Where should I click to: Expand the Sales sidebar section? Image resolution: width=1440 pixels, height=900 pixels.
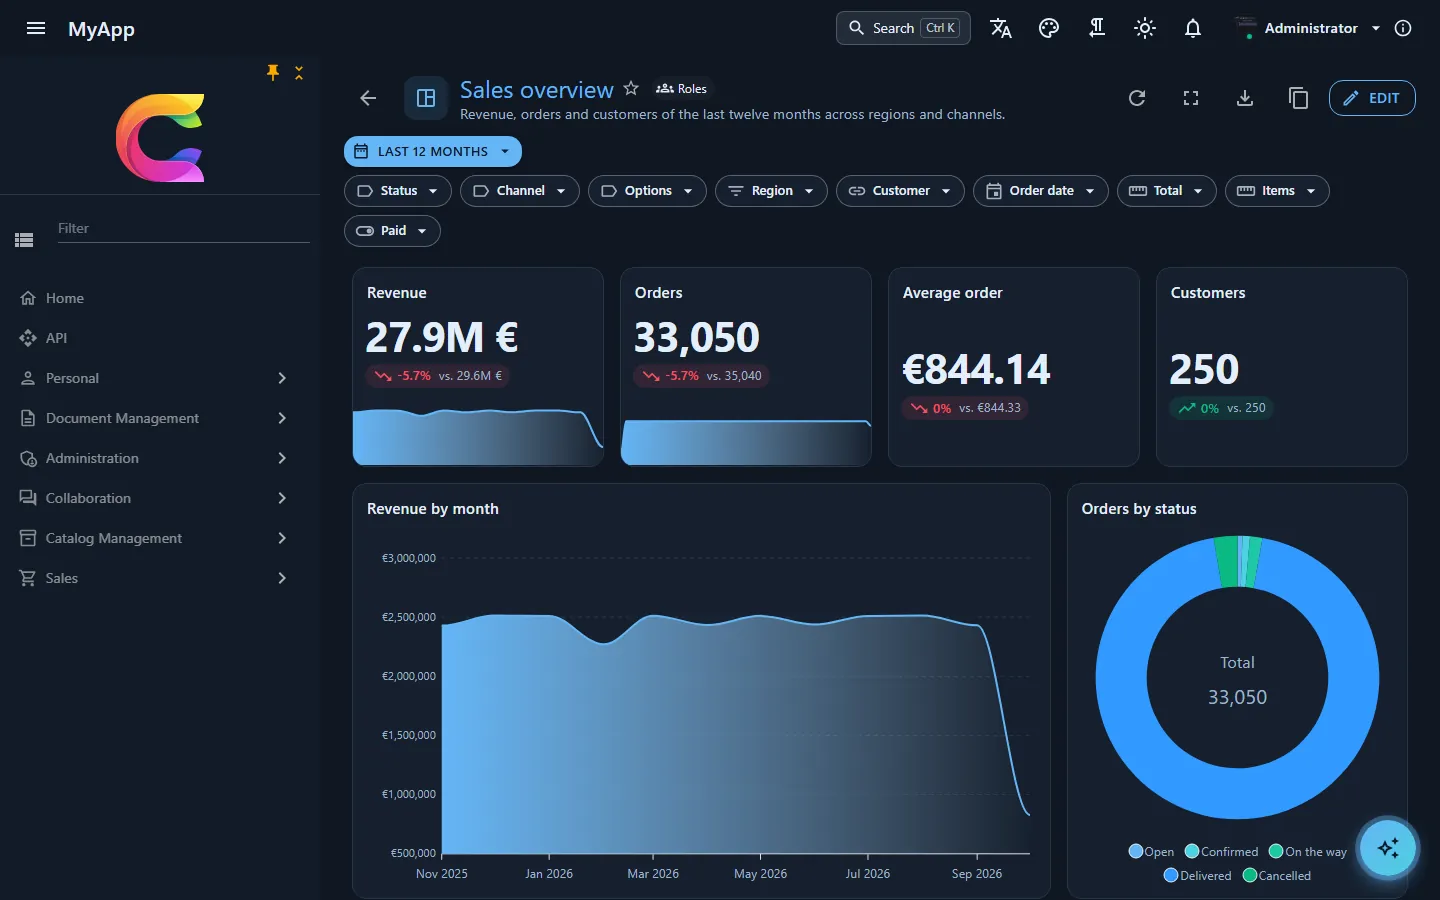tap(160, 578)
